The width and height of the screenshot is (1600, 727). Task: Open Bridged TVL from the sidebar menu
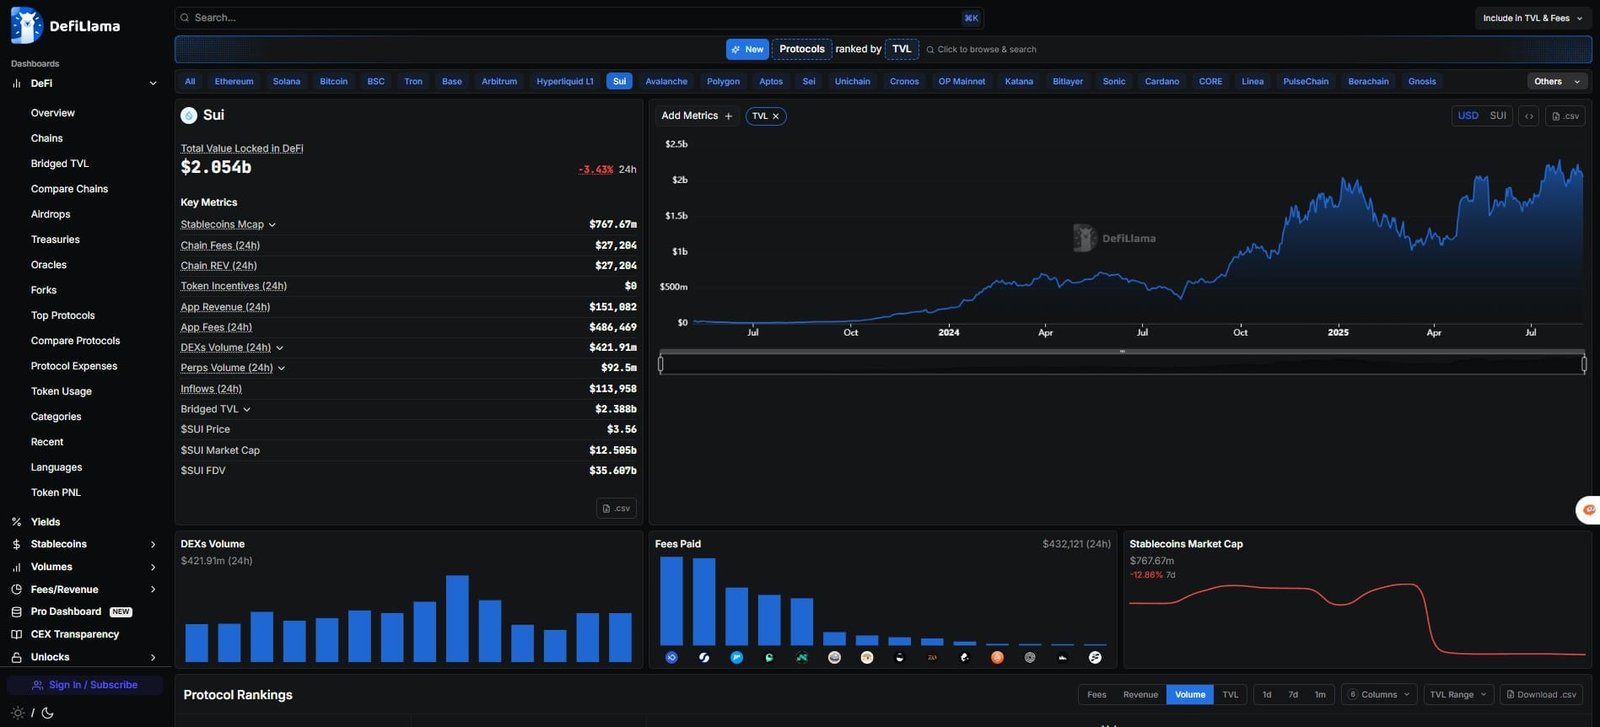(59, 163)
